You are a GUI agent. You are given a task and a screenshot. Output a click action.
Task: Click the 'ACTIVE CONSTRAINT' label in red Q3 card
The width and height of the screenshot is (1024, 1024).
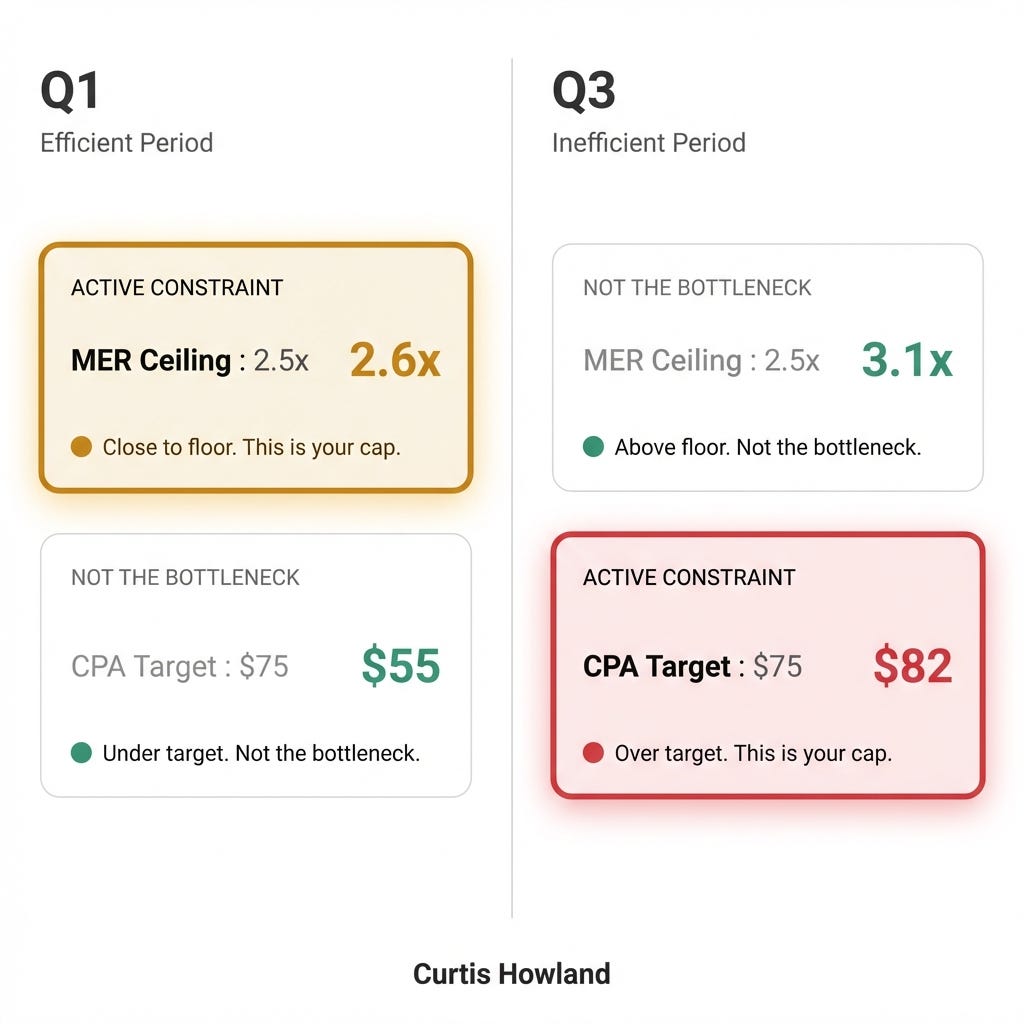coord(689,577)
